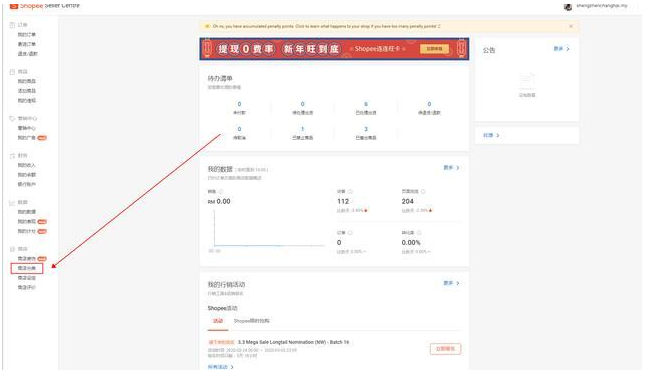
Task: Open My Data (我的数据) sidebar entry
Action: pyautogui.click(x=27, y=212)
